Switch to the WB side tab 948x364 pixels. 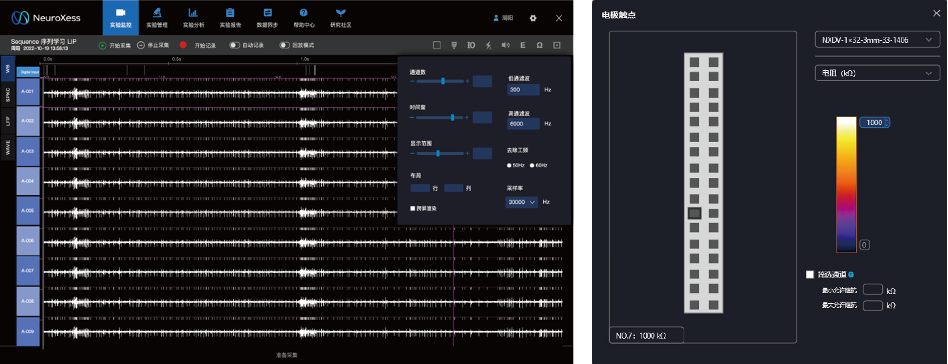(7, 70)
